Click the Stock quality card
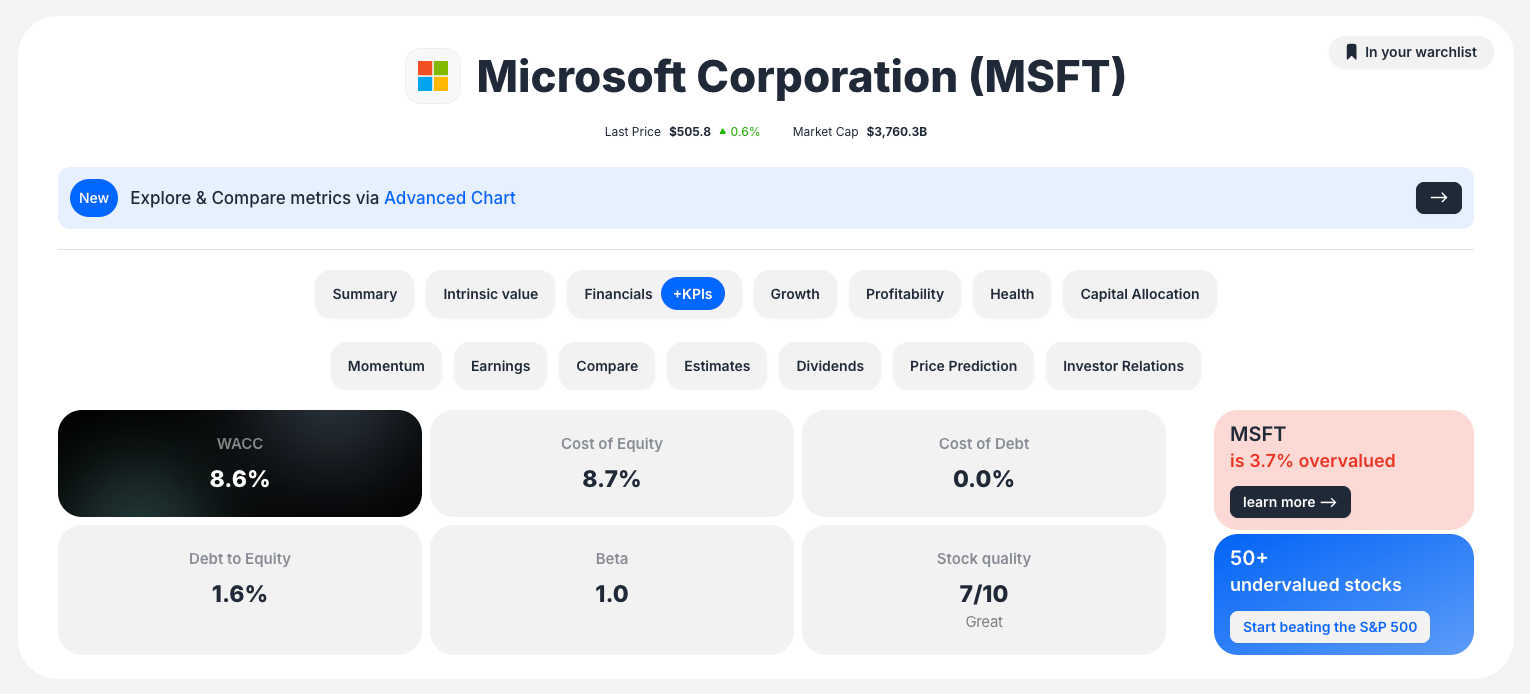The width and height of the screenshot is (1530, 694). pos(984,590)
